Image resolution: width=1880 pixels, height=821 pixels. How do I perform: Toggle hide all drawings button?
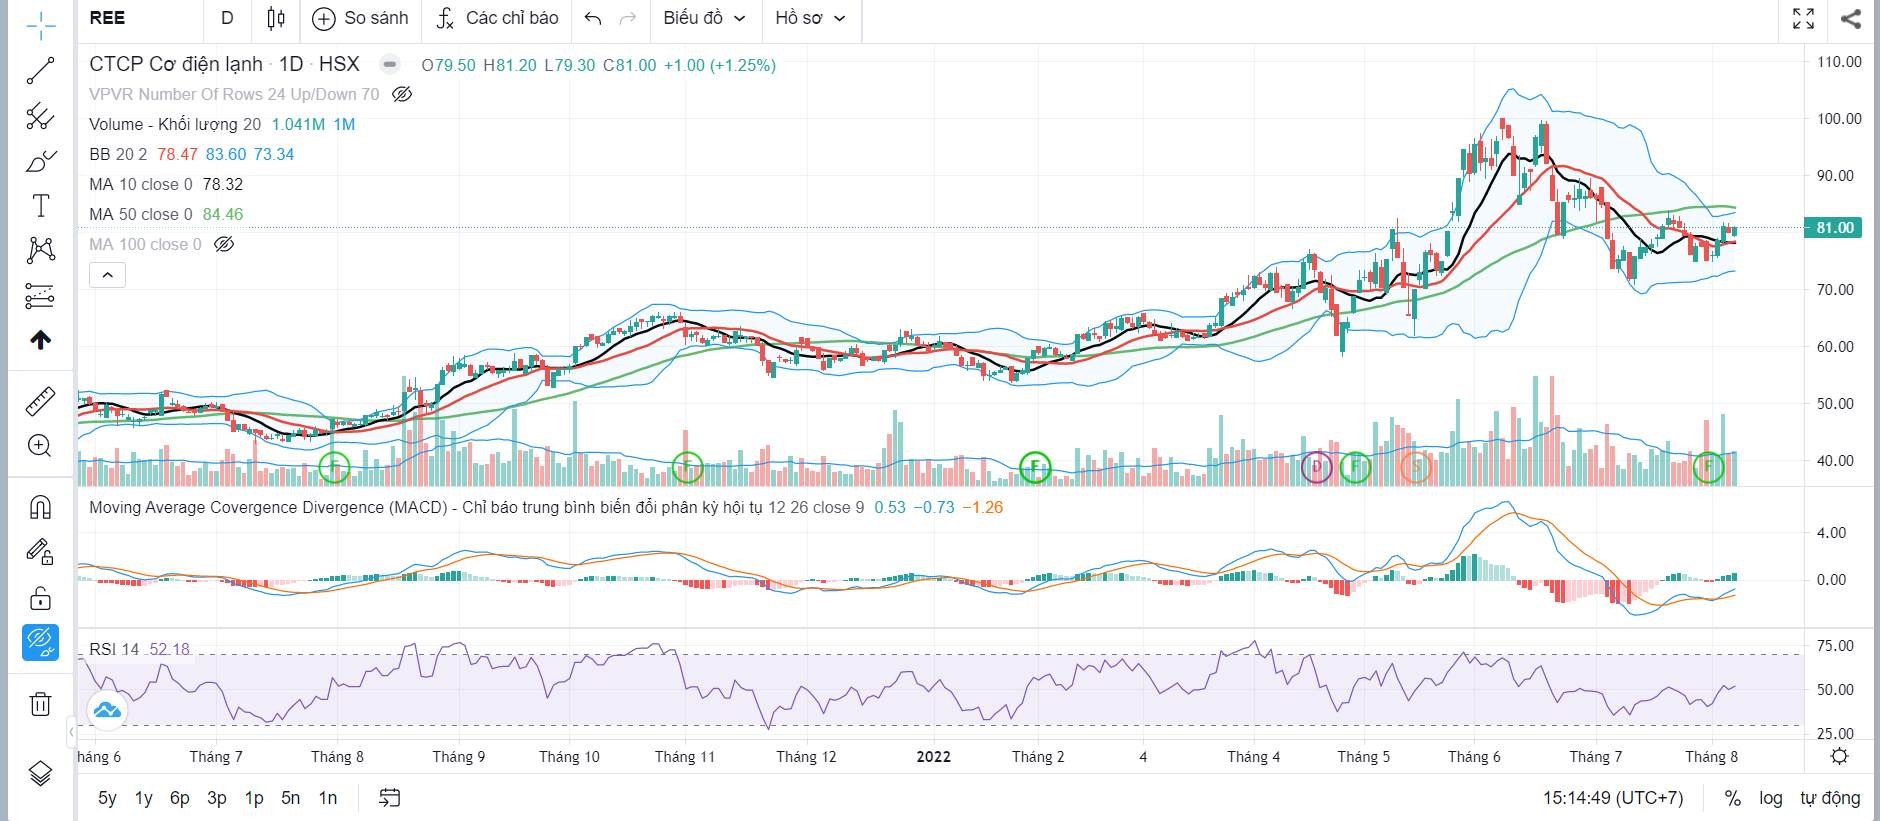click(x=40, y=642)
